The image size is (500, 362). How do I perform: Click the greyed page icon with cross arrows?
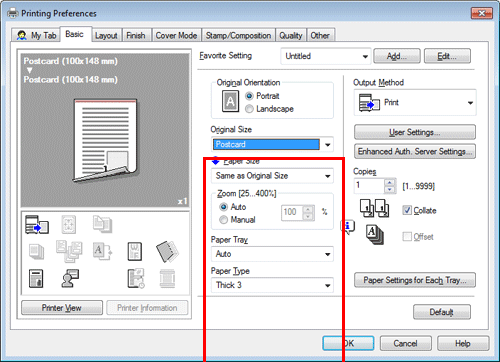(69, 224)
